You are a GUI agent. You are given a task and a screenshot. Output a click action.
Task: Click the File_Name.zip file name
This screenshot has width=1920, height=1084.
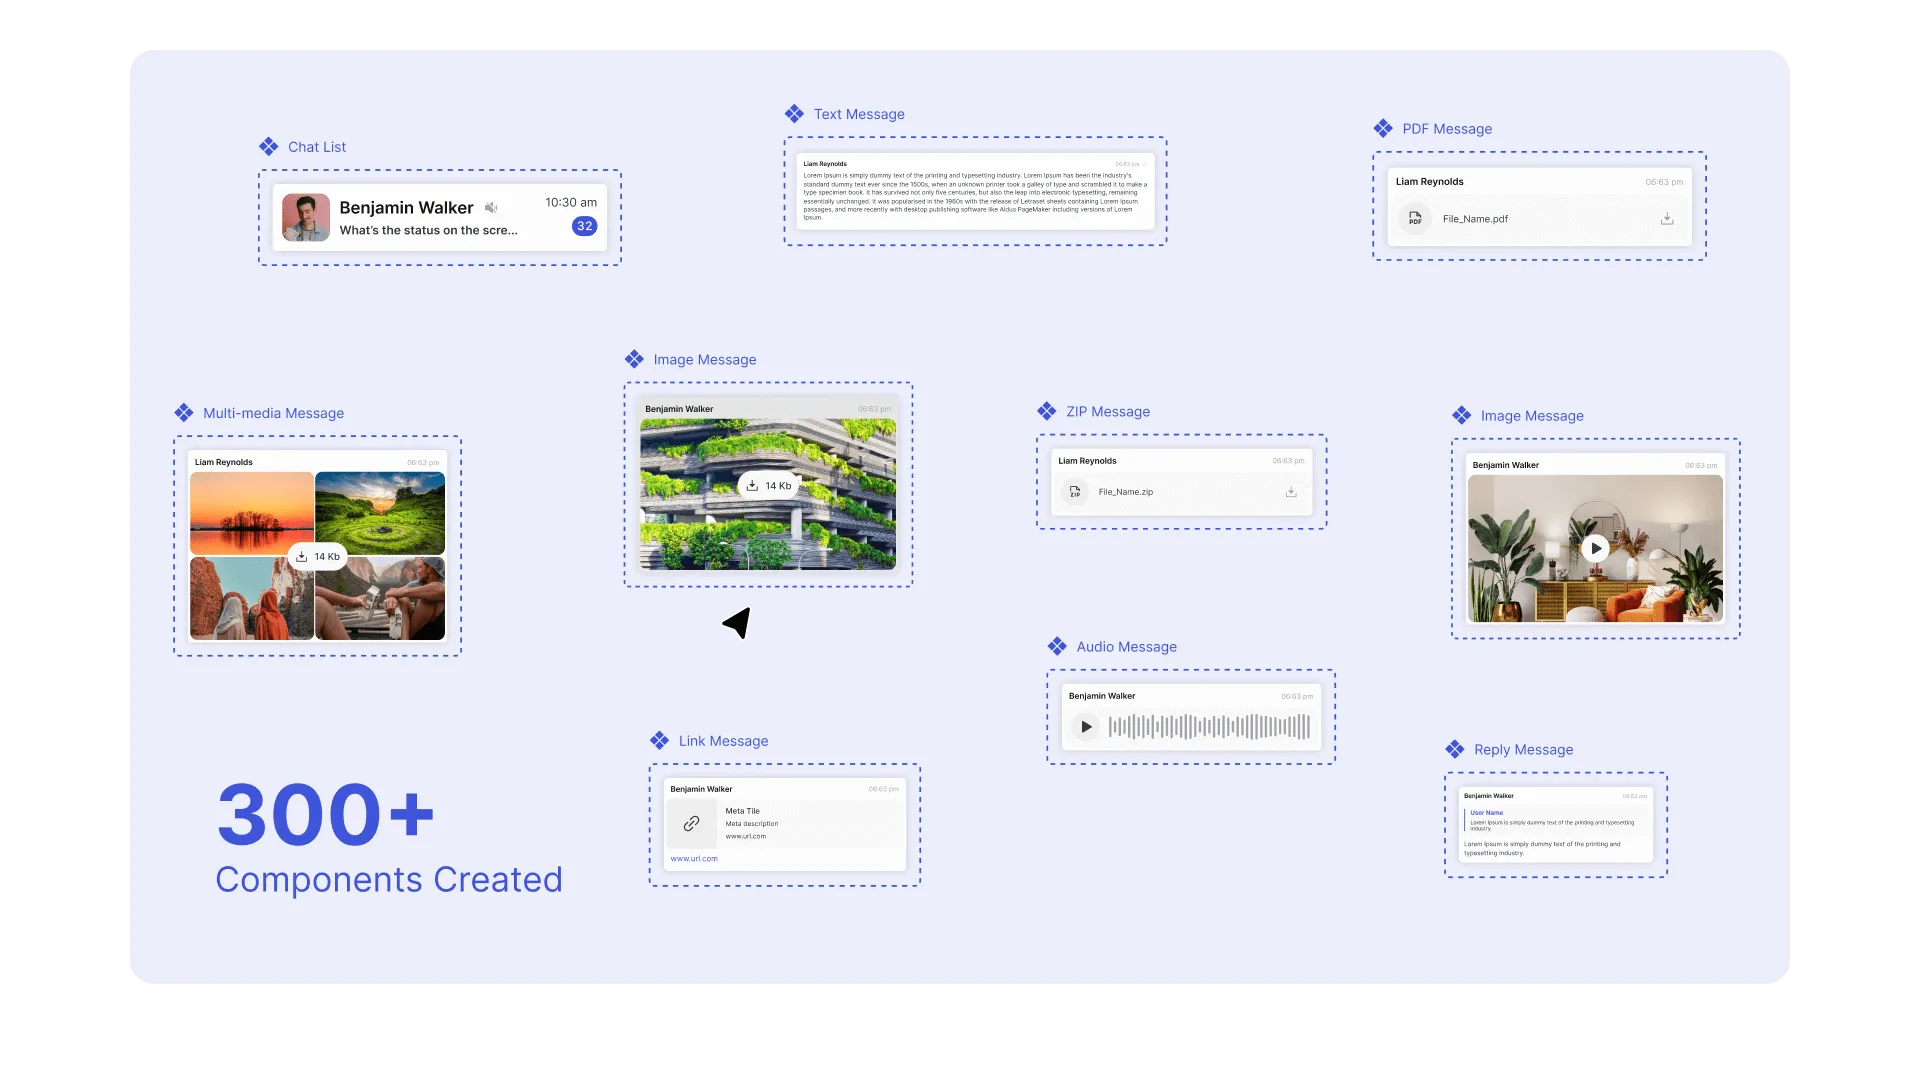coord(1125,492)
